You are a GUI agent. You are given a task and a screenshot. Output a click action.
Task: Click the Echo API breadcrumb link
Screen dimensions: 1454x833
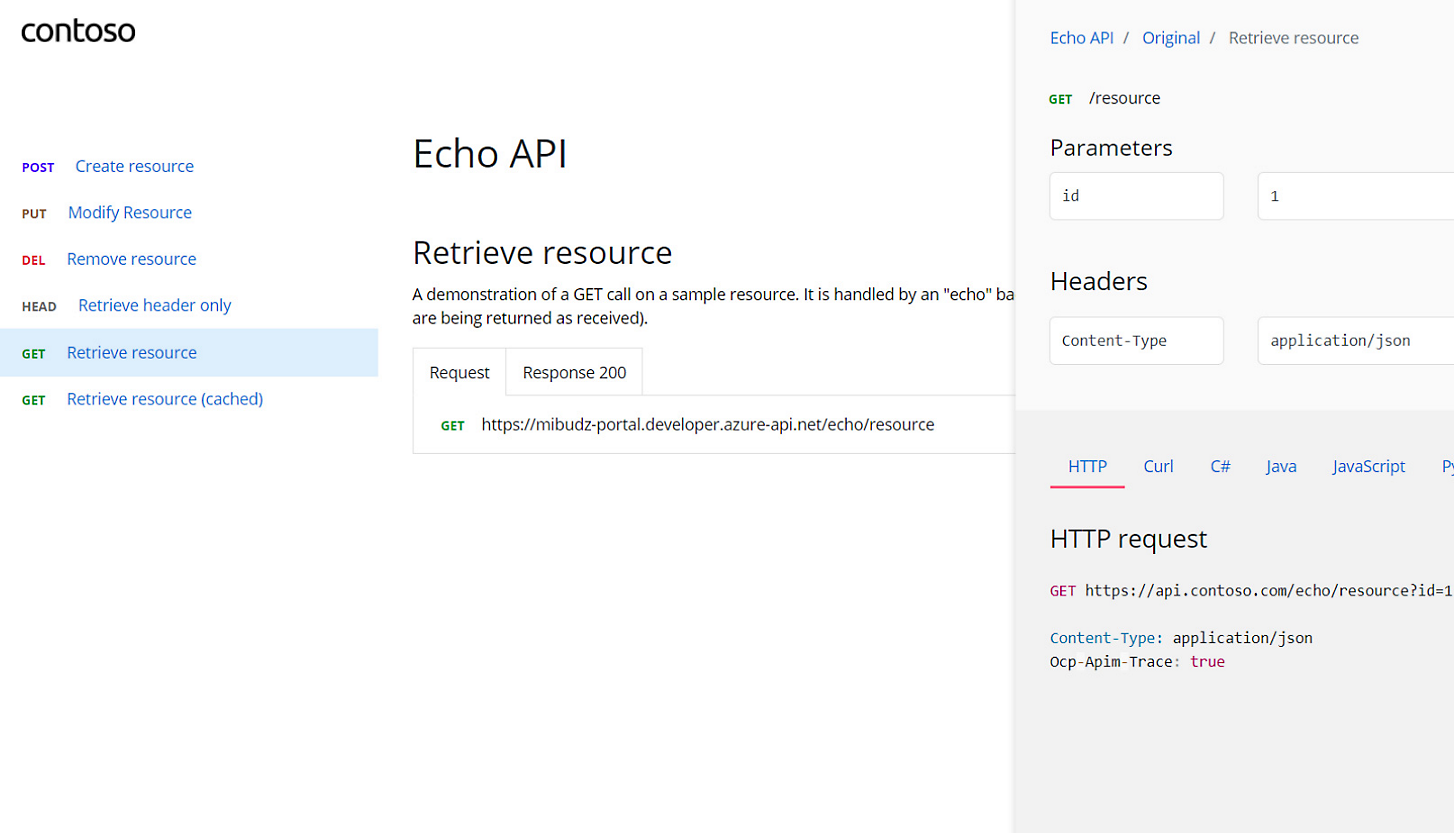[1081, 38]
